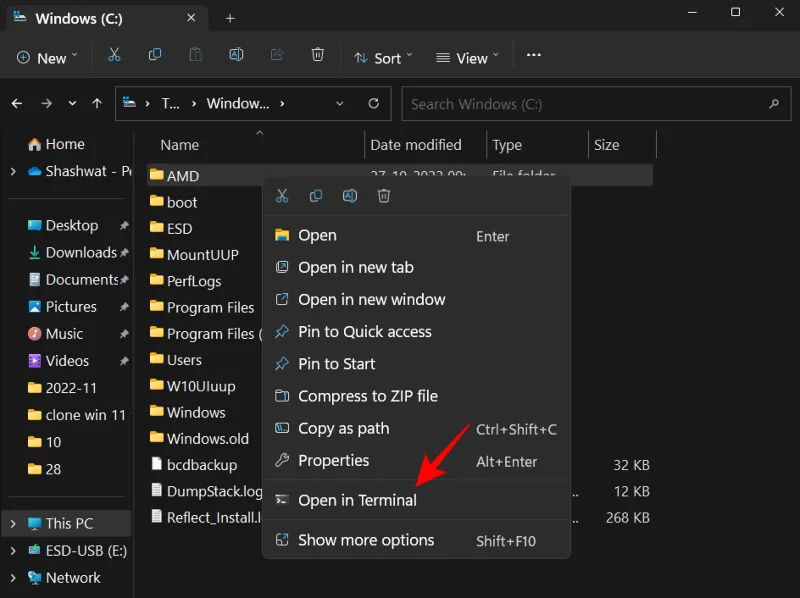
Task: Open the Sort dropdown
Action: pos(383,58)
